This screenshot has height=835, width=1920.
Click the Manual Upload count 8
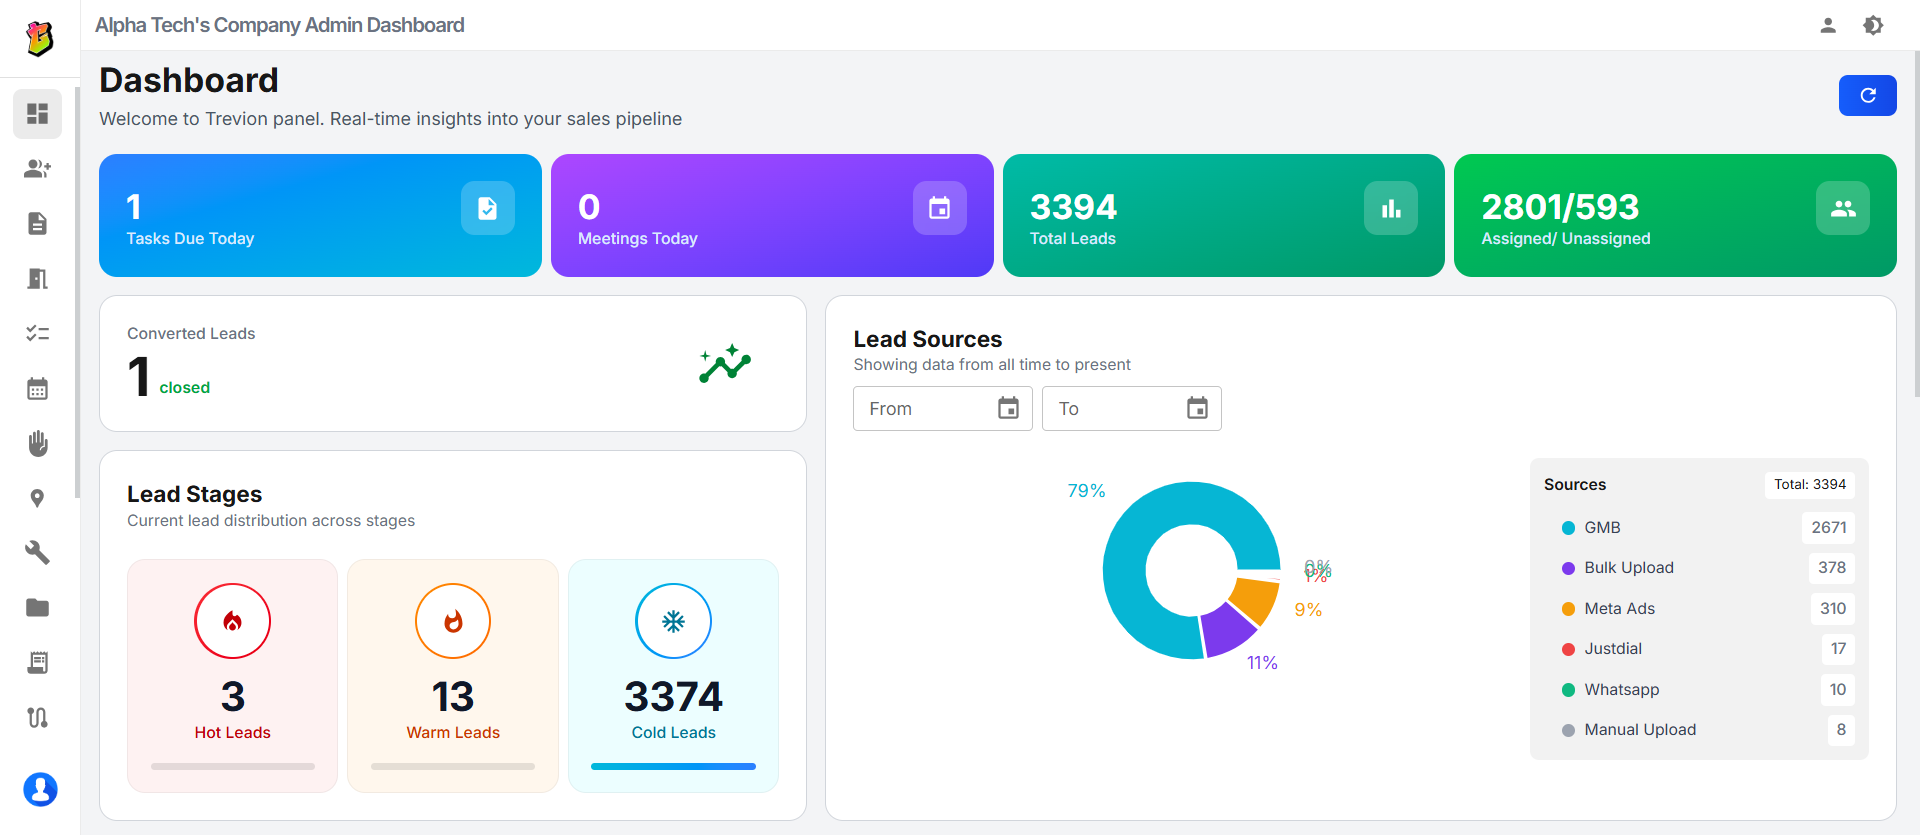(1841, 729)
